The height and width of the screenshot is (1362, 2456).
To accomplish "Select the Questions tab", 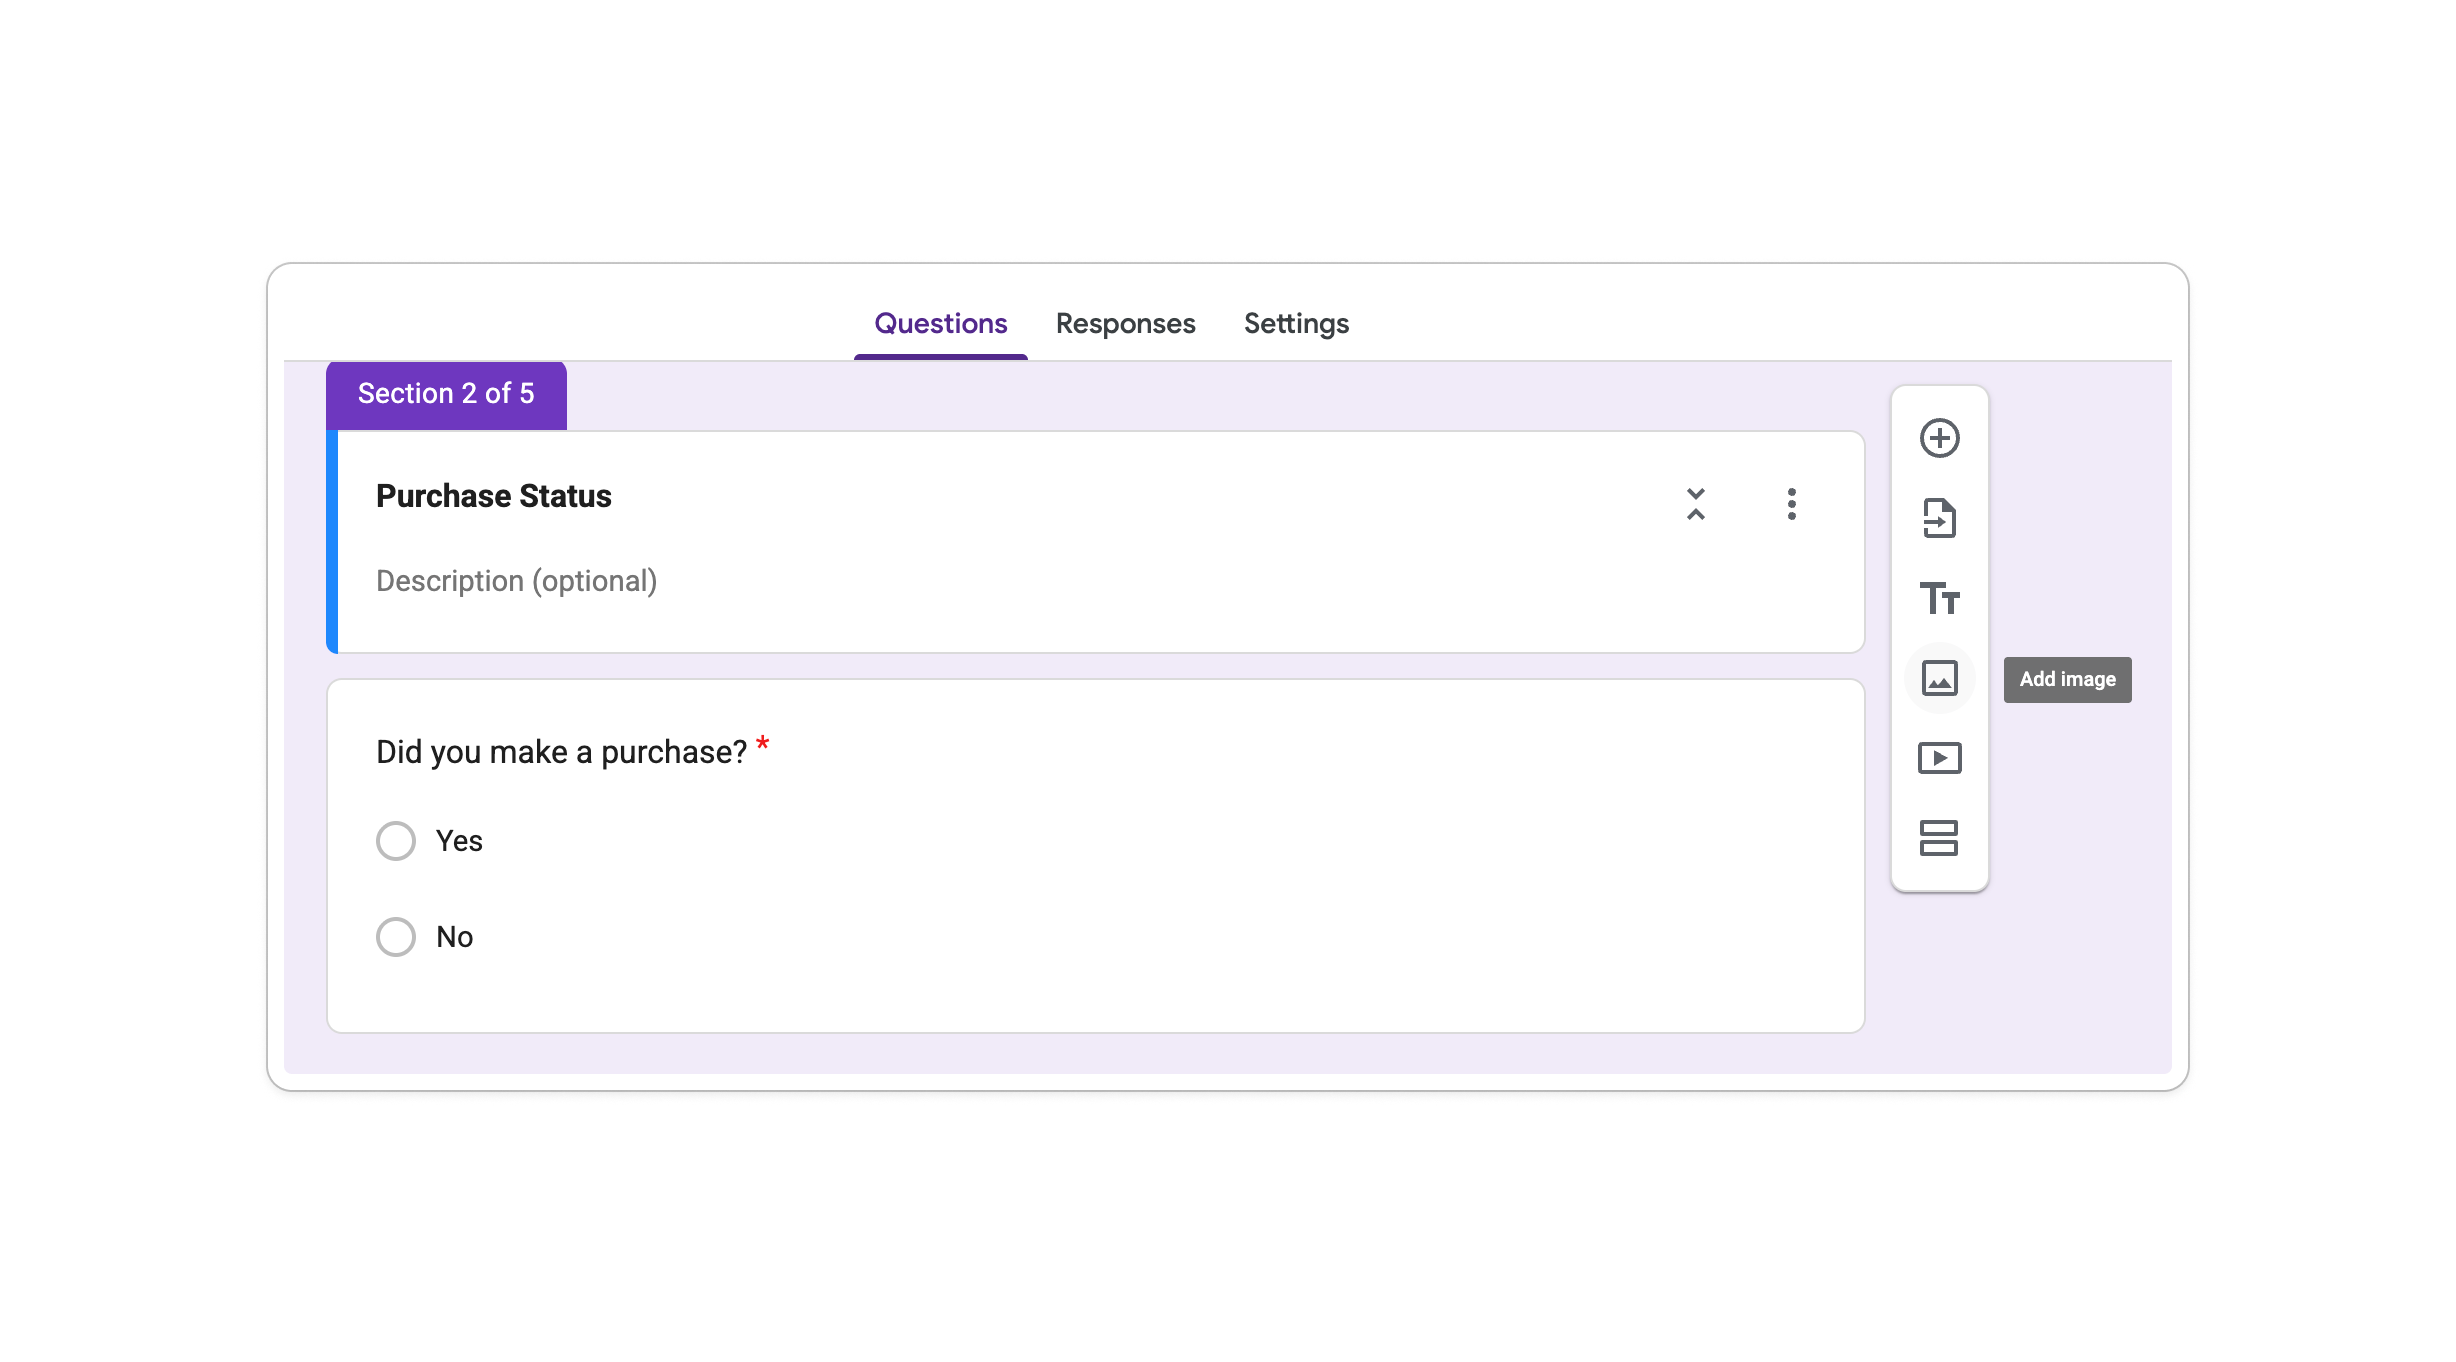I will pos(940,323).
